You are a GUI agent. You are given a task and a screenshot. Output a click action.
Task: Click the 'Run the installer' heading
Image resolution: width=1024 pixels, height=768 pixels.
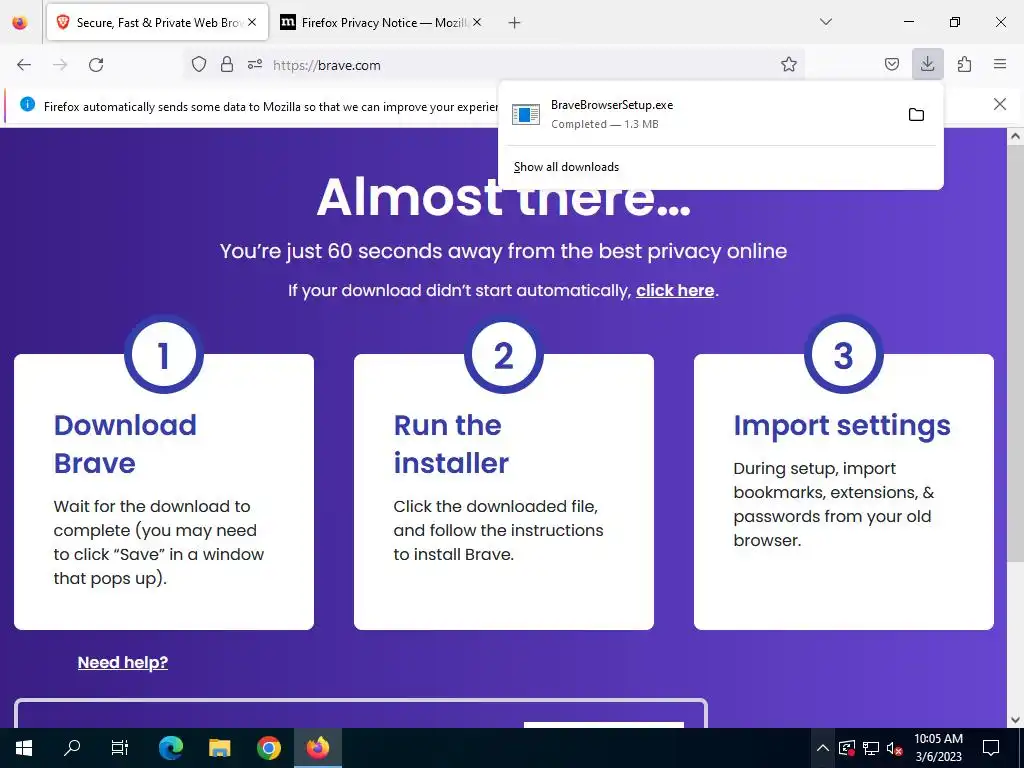[451, 444]
